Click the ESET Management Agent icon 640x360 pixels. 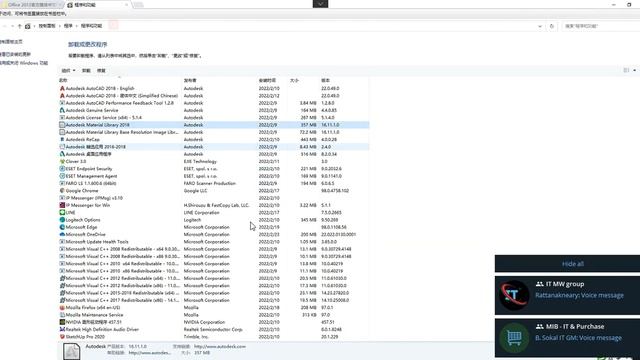pos(62,176)
